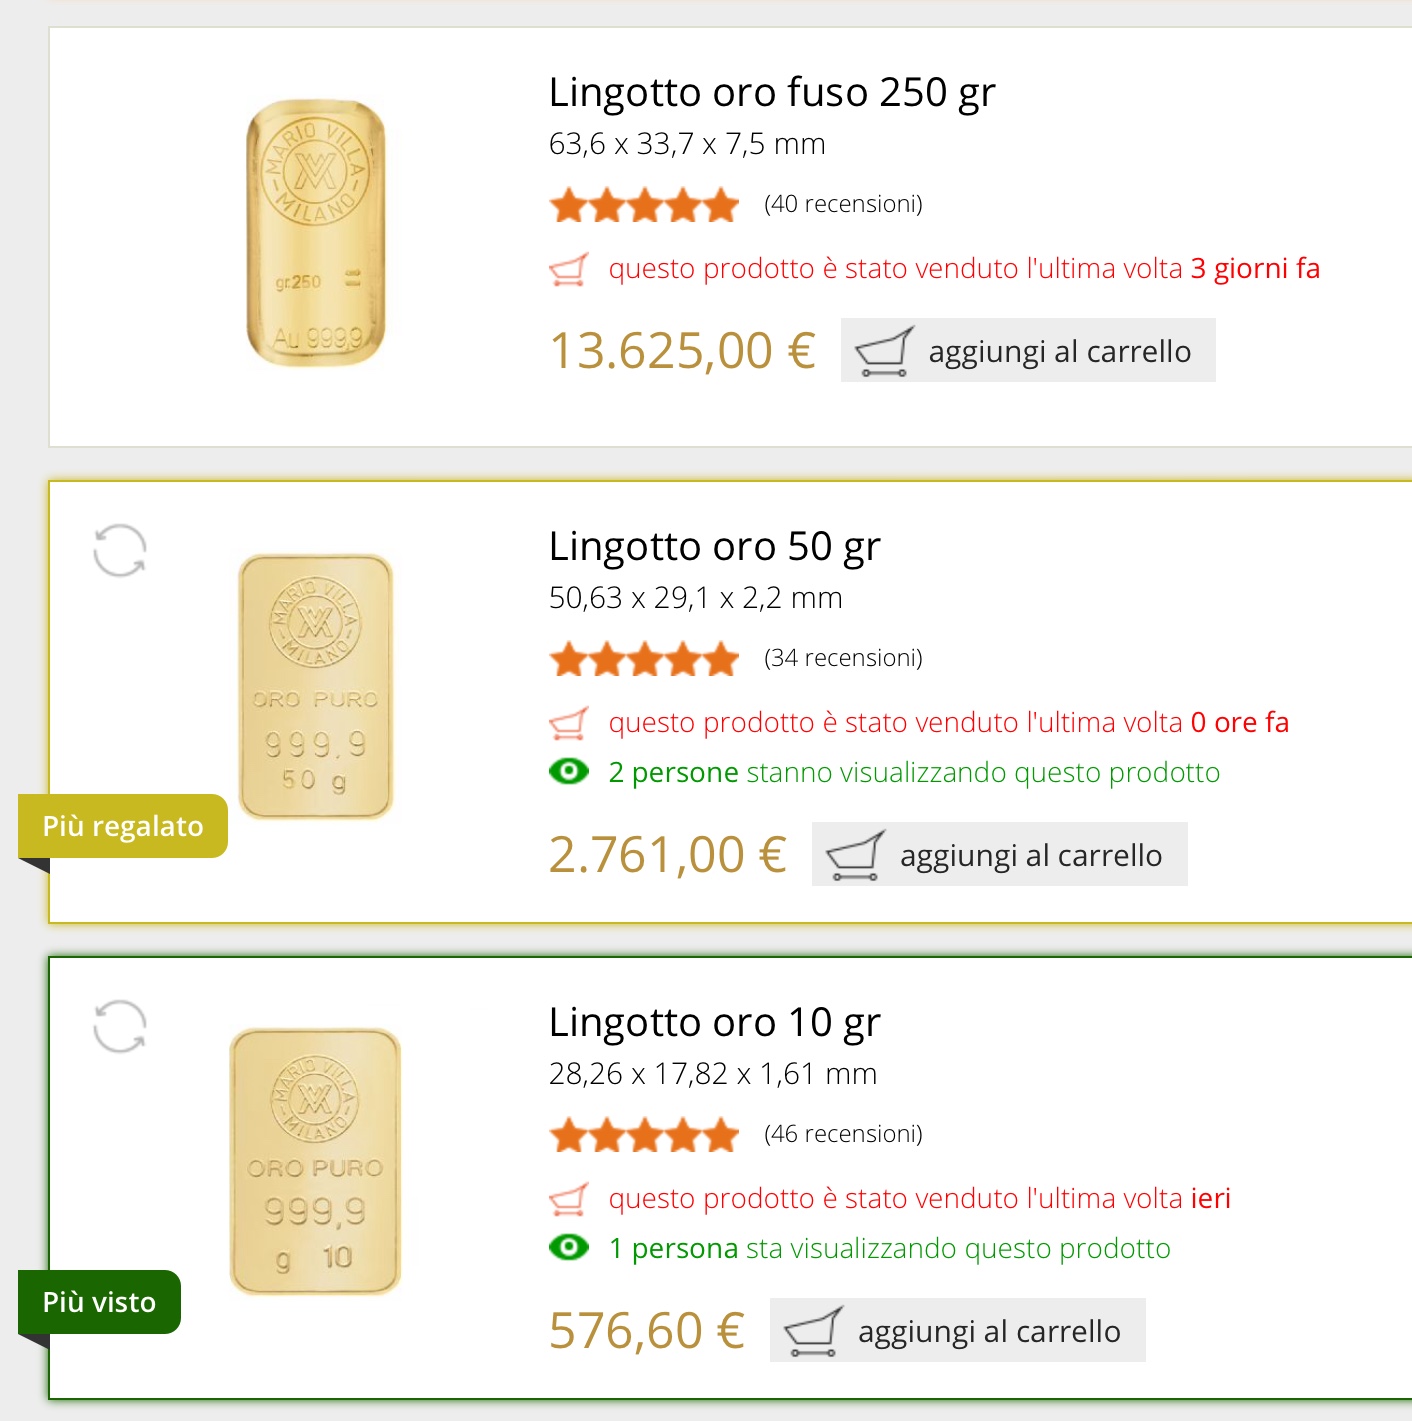Click the green eye icon on 10 gr listing

tap(569, 1248)
